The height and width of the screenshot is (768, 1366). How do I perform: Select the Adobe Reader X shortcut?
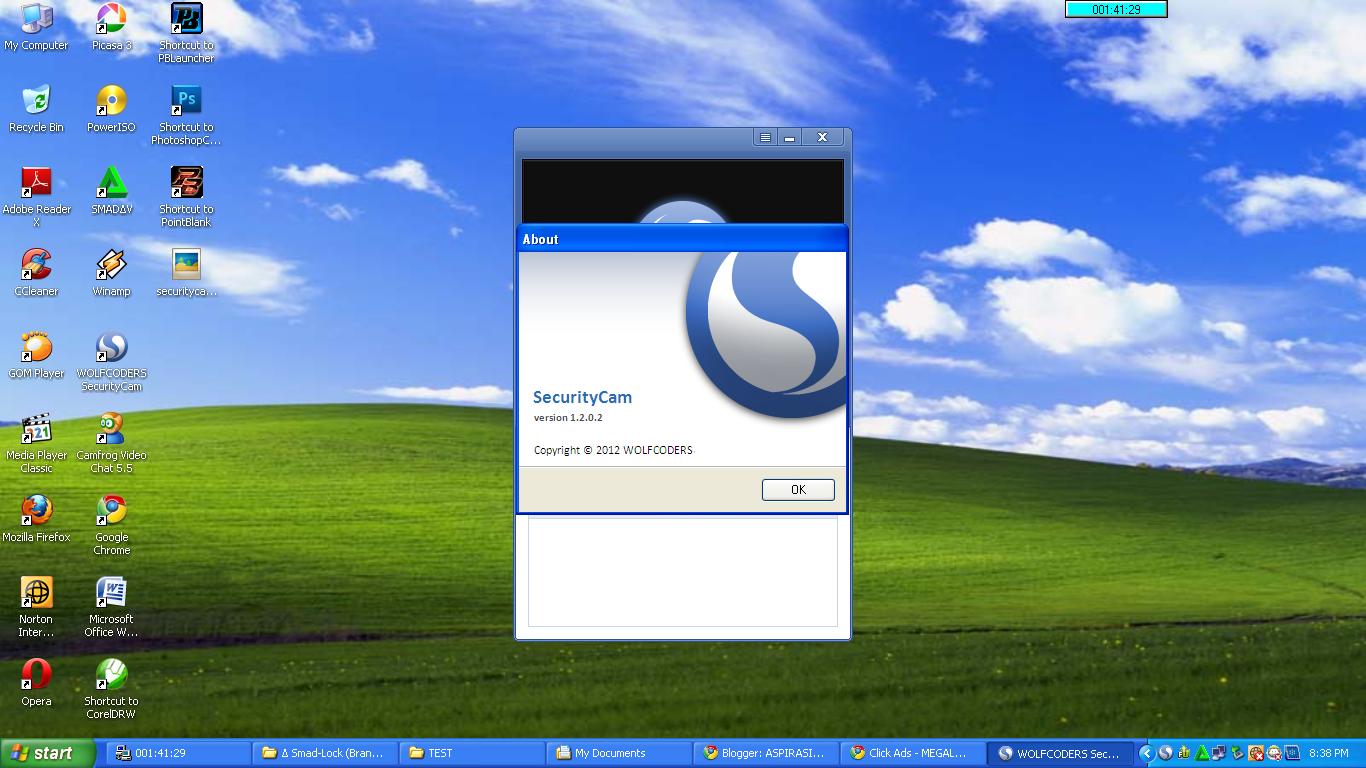pyautogui.click(x=37, y=197)
